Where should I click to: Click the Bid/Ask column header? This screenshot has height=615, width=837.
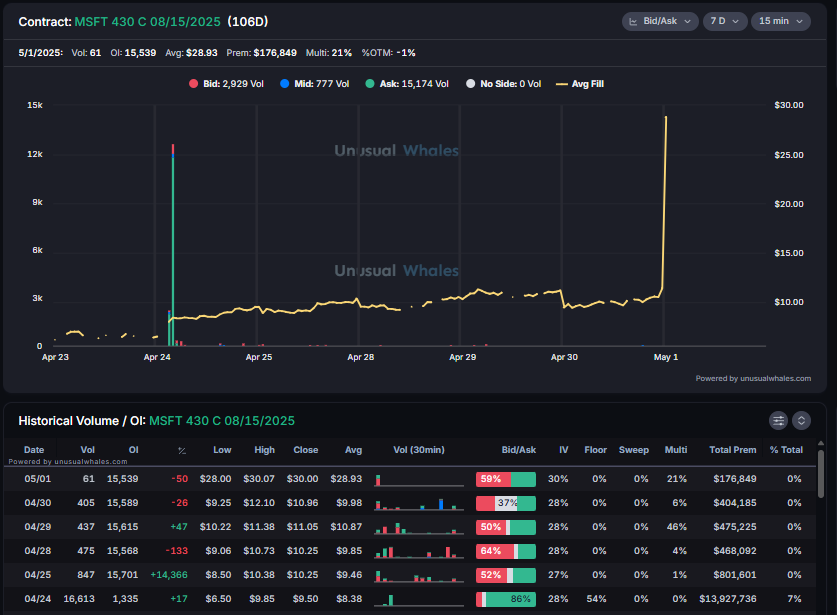(x=518, y=450)
